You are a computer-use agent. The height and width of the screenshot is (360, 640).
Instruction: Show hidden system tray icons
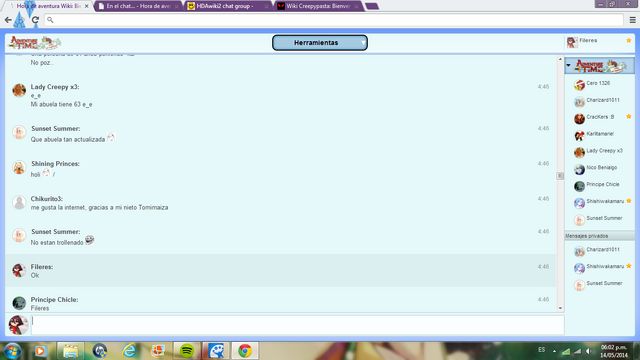tap(554, 351)
